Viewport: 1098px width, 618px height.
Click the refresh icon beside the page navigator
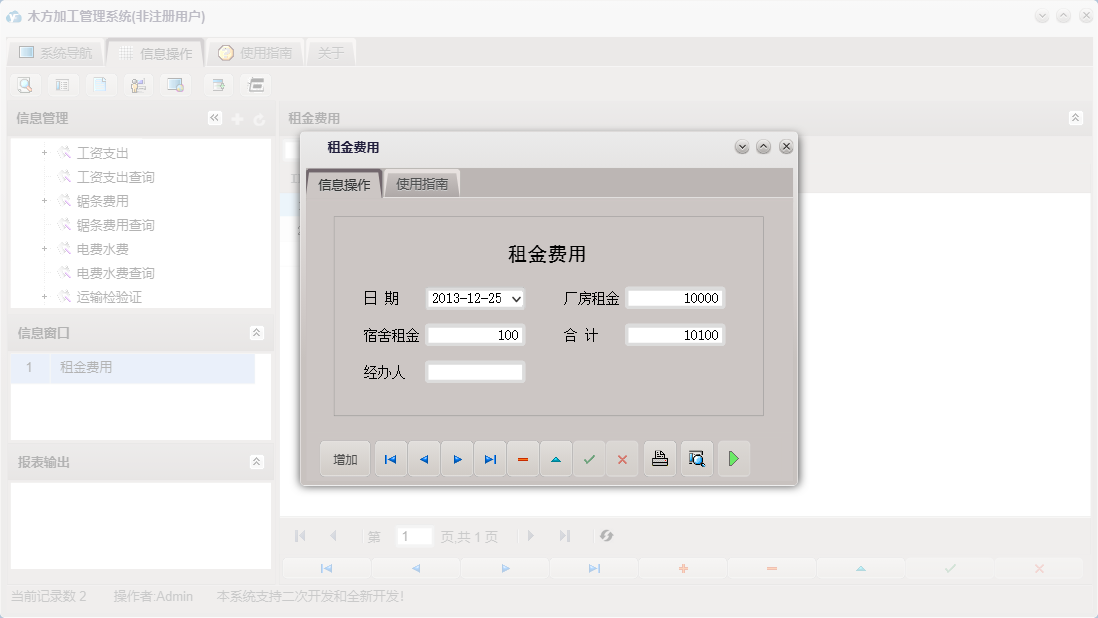(x=605, y=536)
